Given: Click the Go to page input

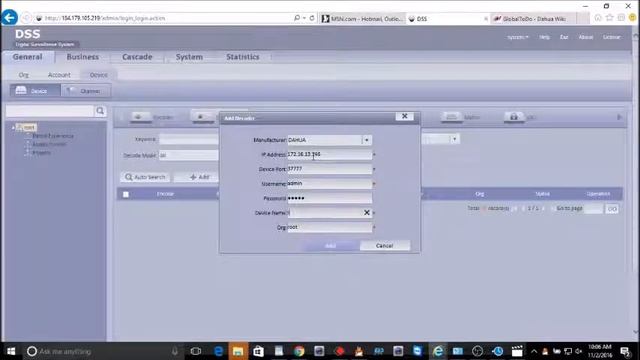Looking at the screenshot, I should pos(593,209).
